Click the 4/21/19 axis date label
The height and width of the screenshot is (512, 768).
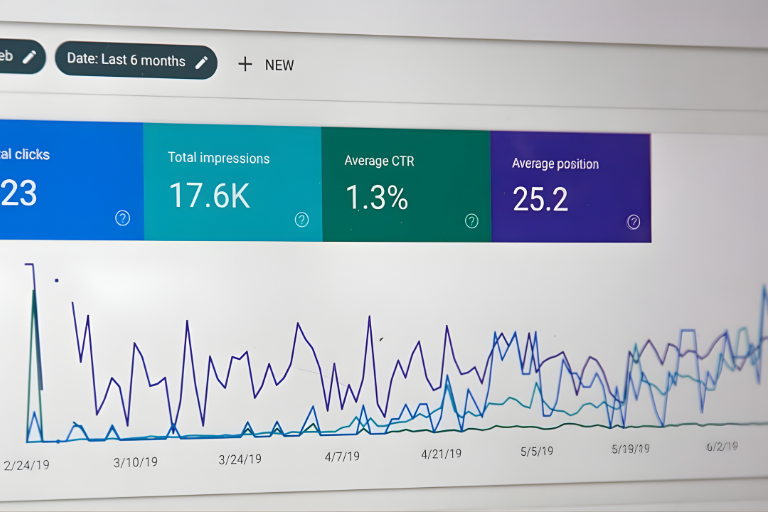pos(441,453)
